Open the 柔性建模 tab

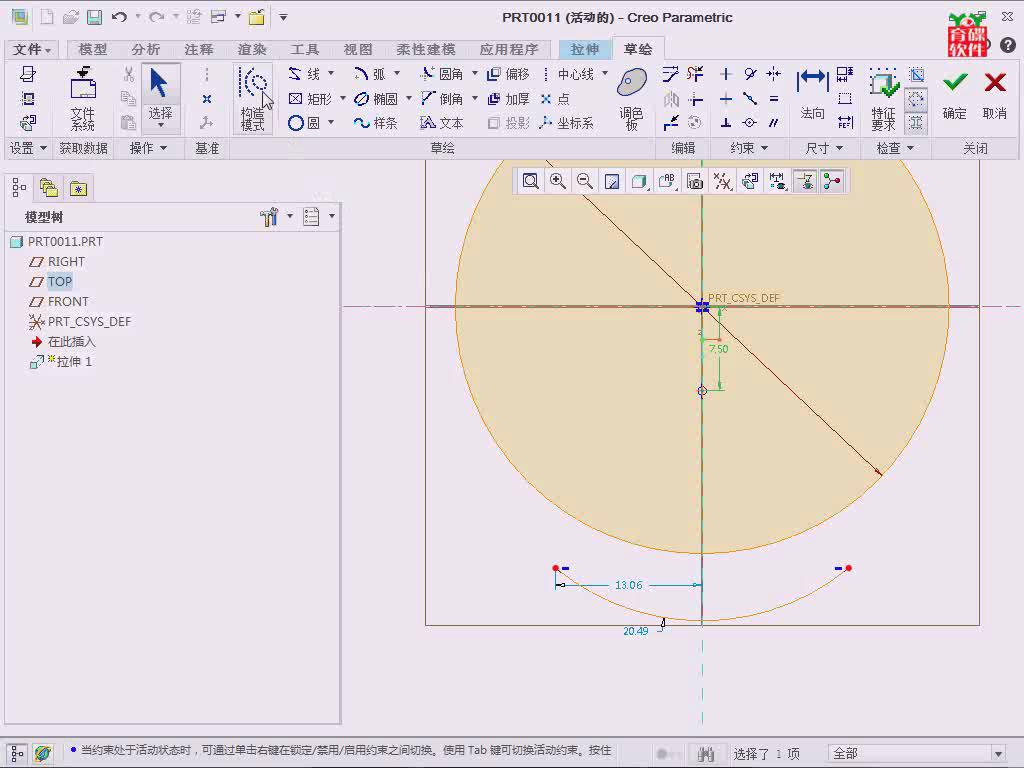[x=426, y=50]
